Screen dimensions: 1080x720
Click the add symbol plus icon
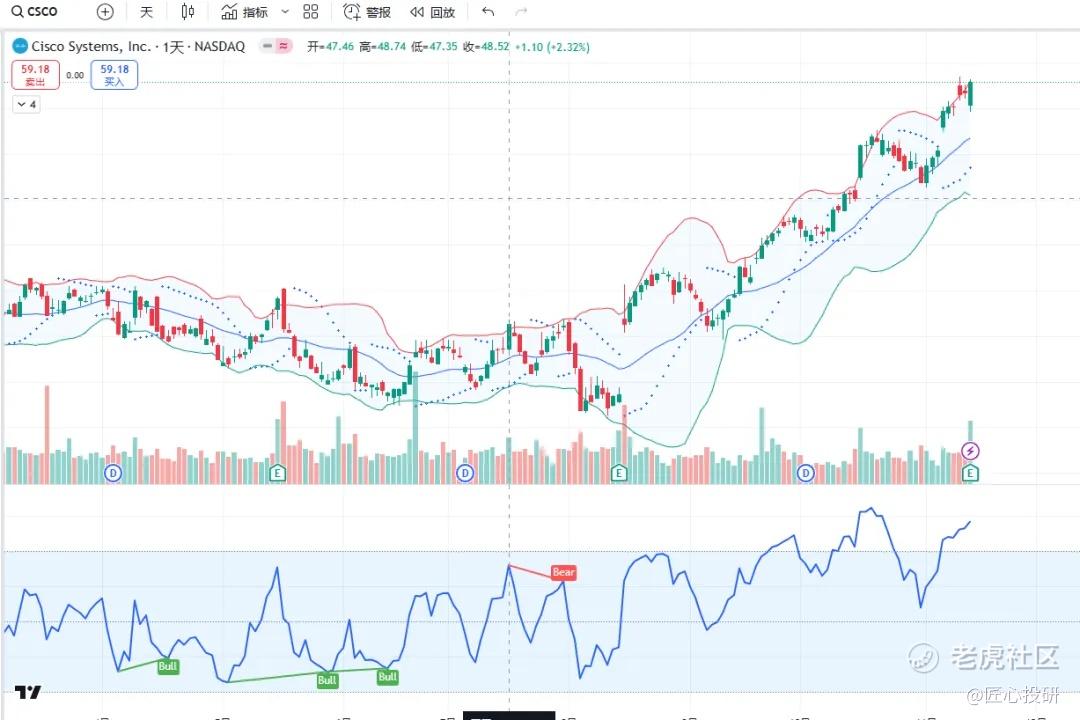pos(105,12)
